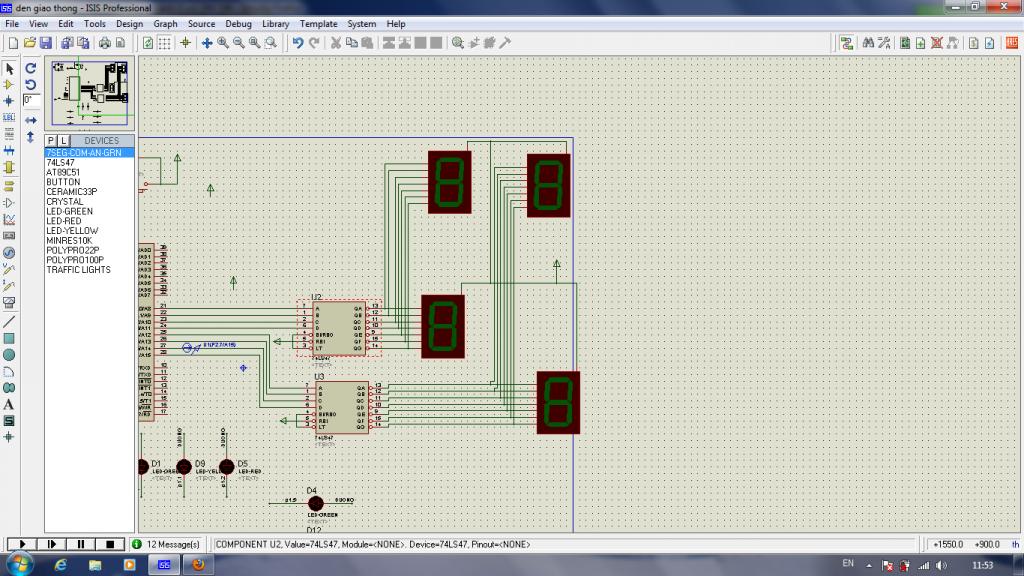Image resolution: width=1024 pixels, height=576 pixels.
Task: Click the Rotate Clockwise icon
Action: (31, 68)
